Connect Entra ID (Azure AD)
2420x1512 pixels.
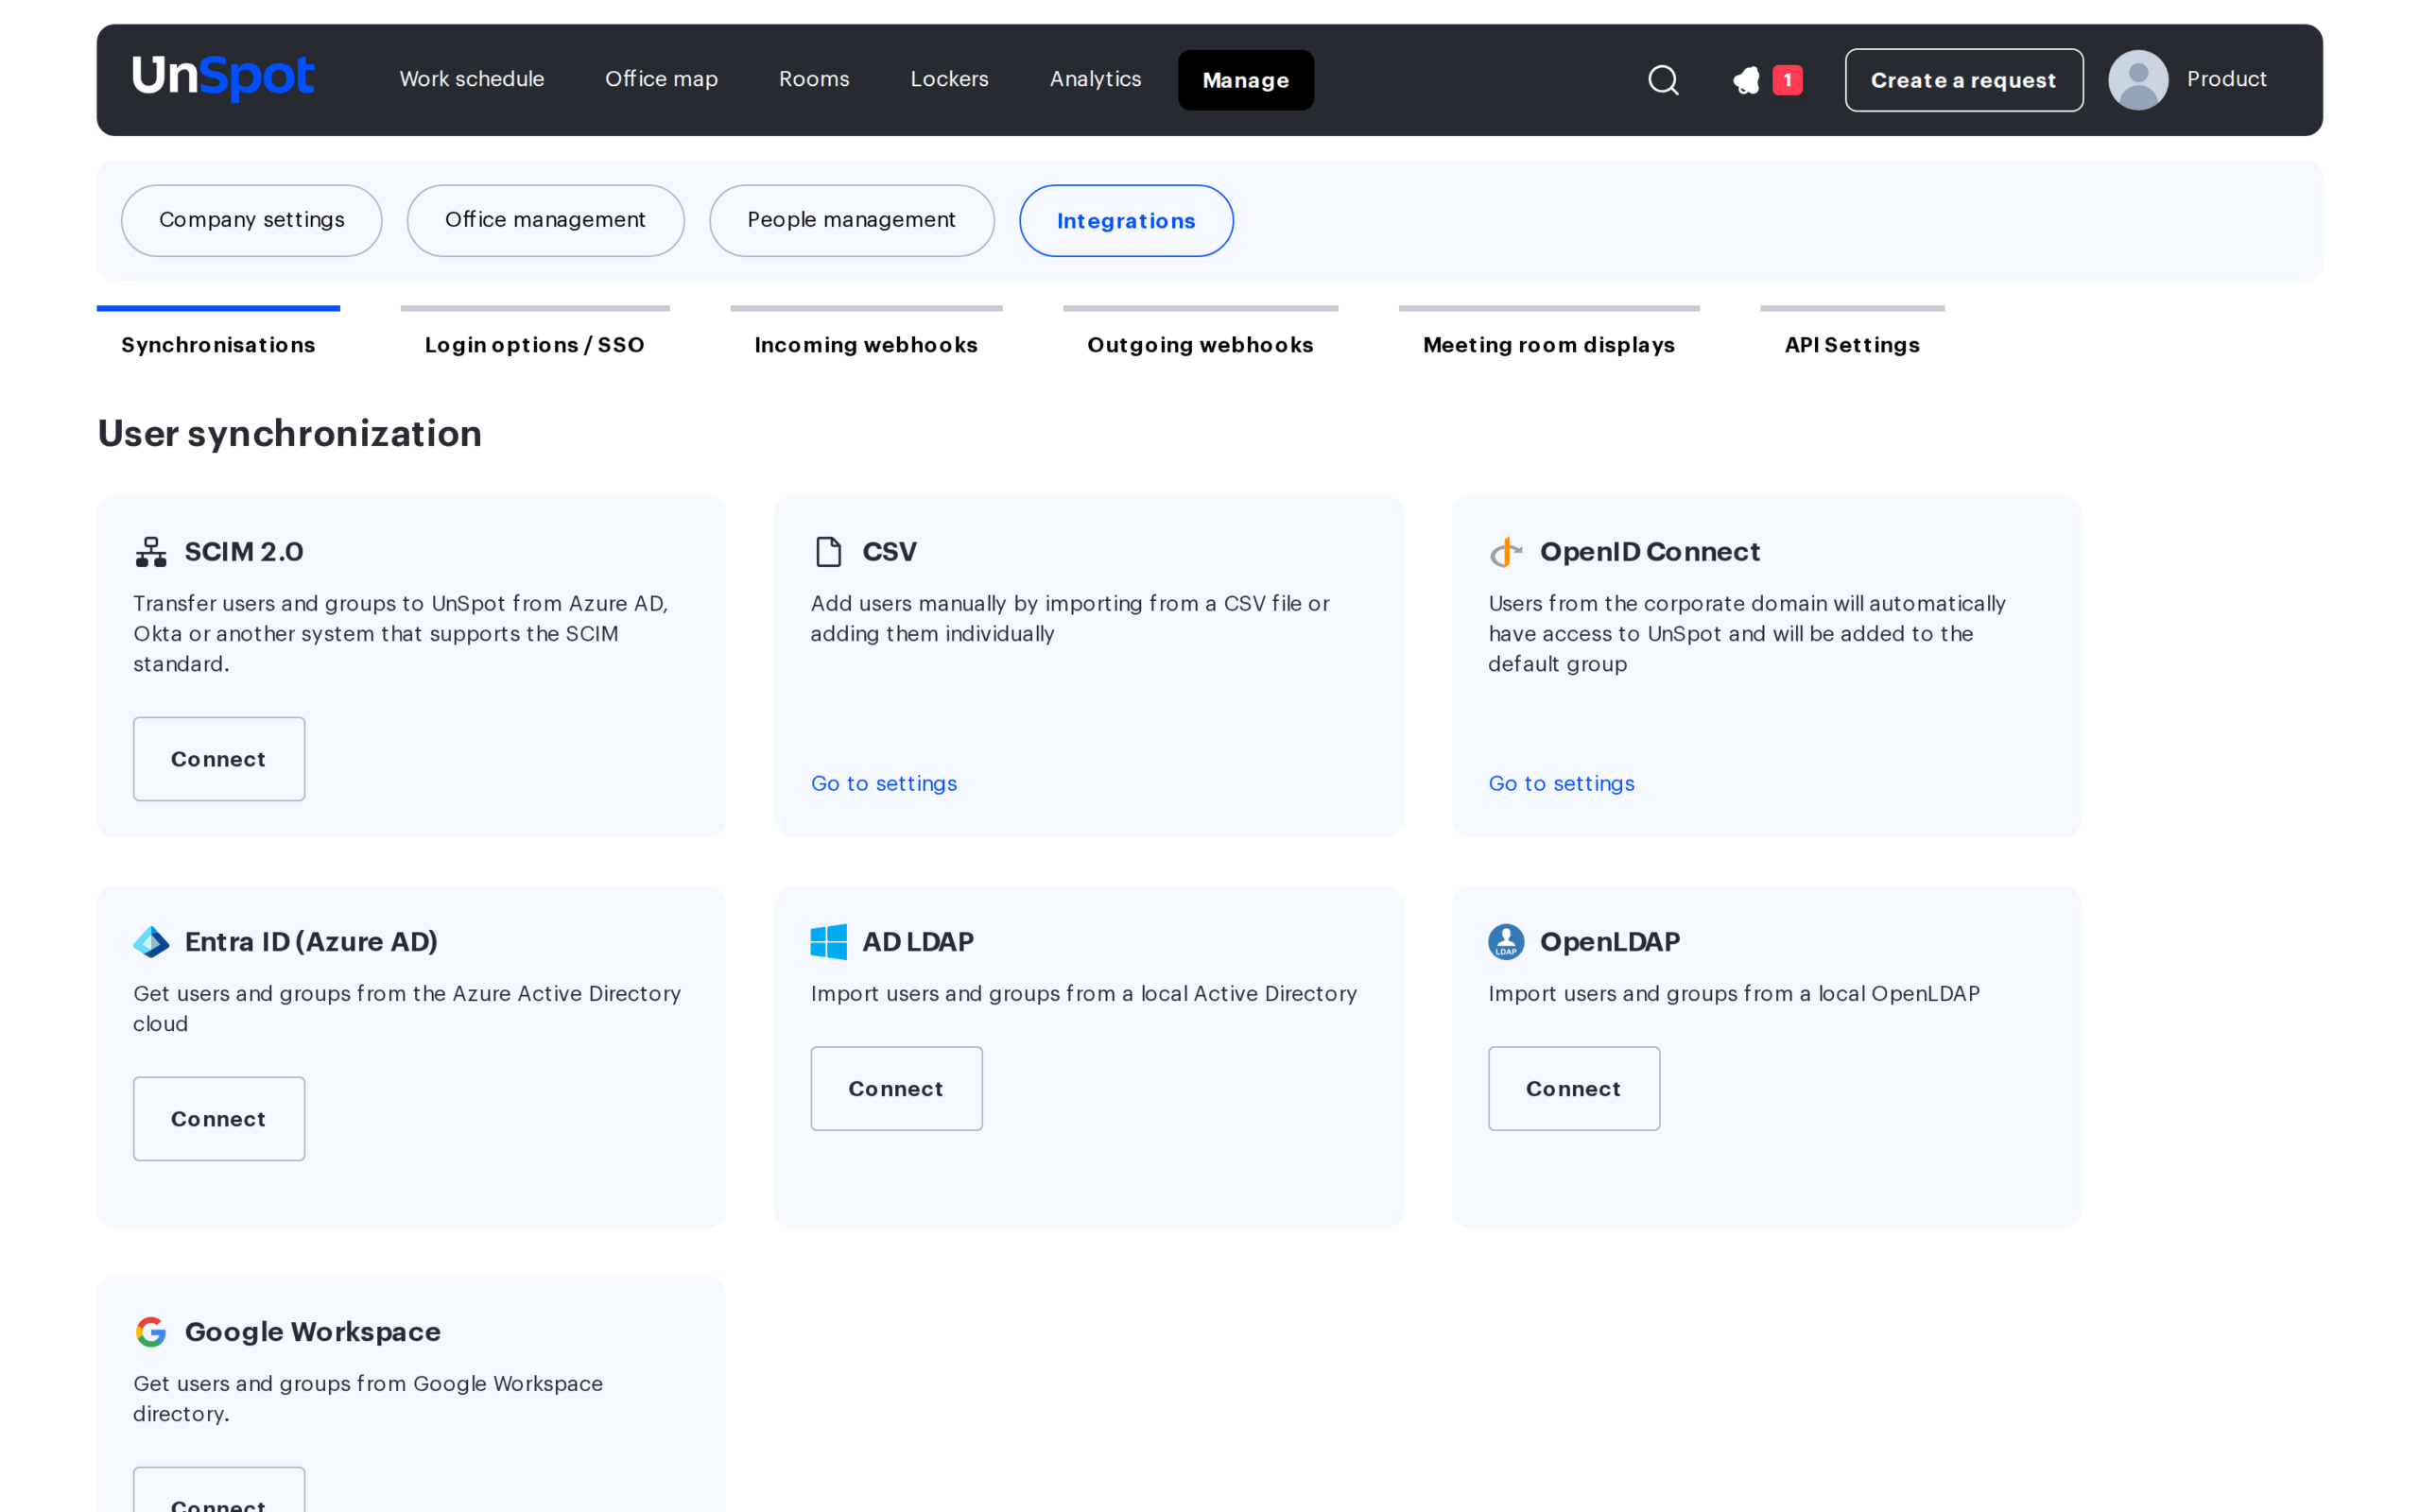click(x=219, y=1119)
